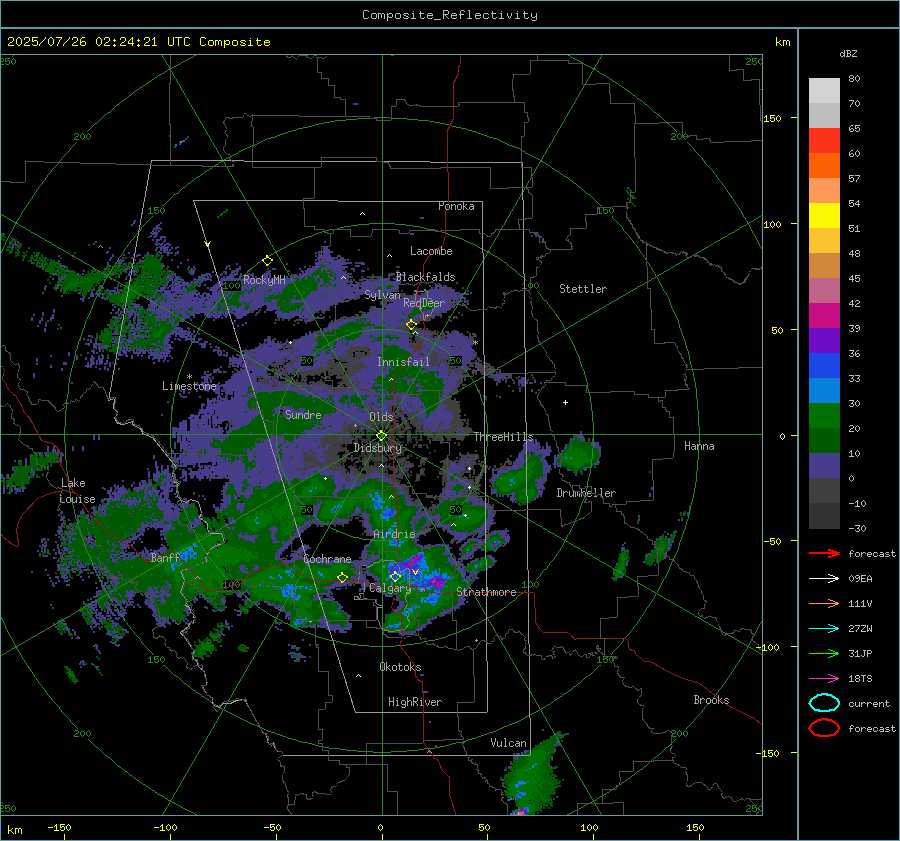900x841 pixels.
Task: Click the -30 dBZ scale value
Action: click(x=857, y=528)
